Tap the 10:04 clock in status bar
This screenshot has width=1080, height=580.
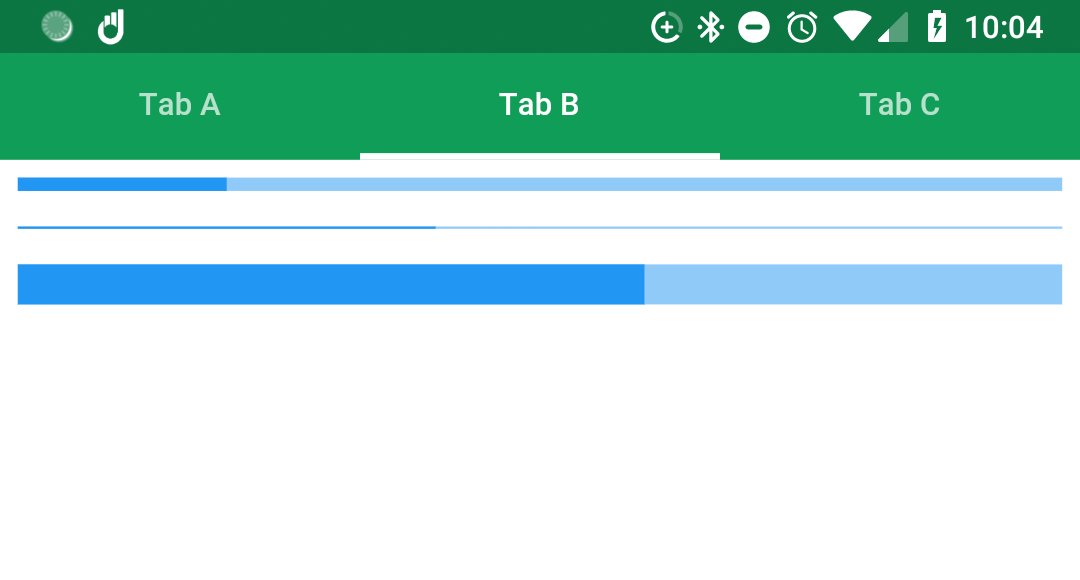(x=1004, y=28)
